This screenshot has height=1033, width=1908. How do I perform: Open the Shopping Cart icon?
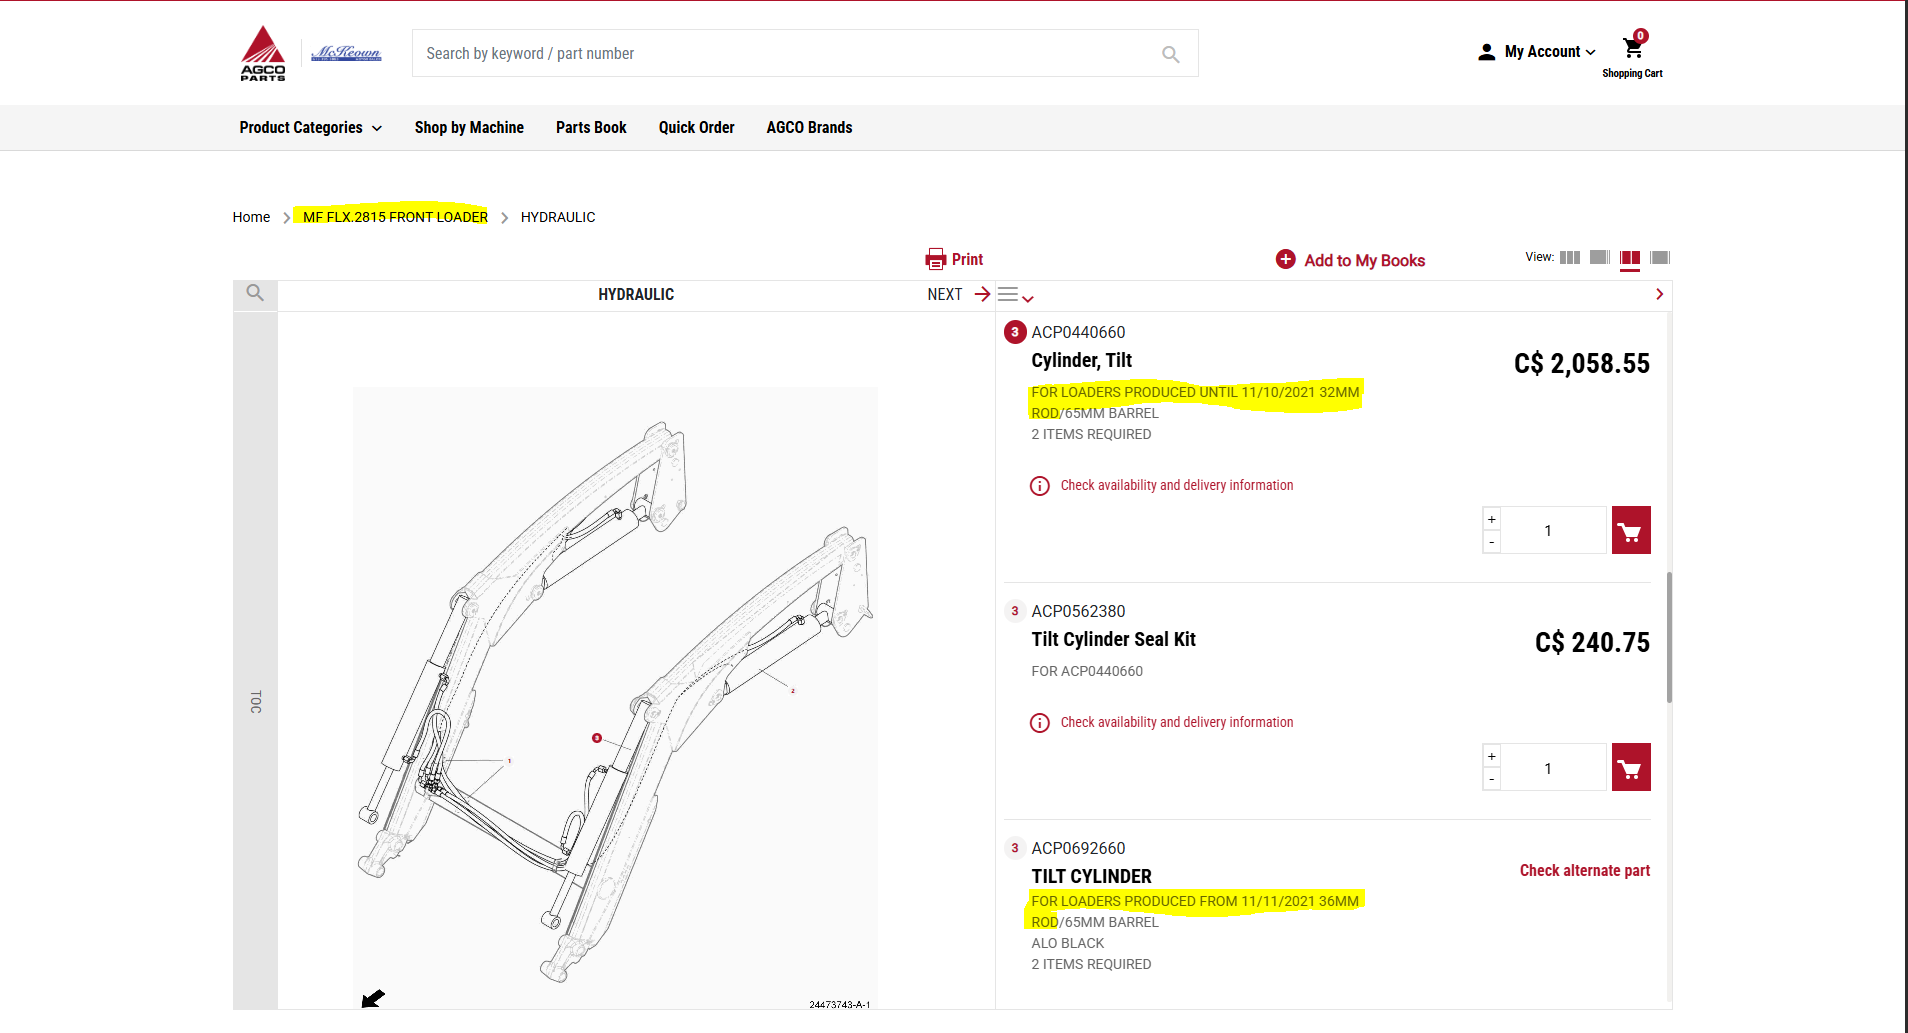pyautogui.click(x=1632, y=50)
